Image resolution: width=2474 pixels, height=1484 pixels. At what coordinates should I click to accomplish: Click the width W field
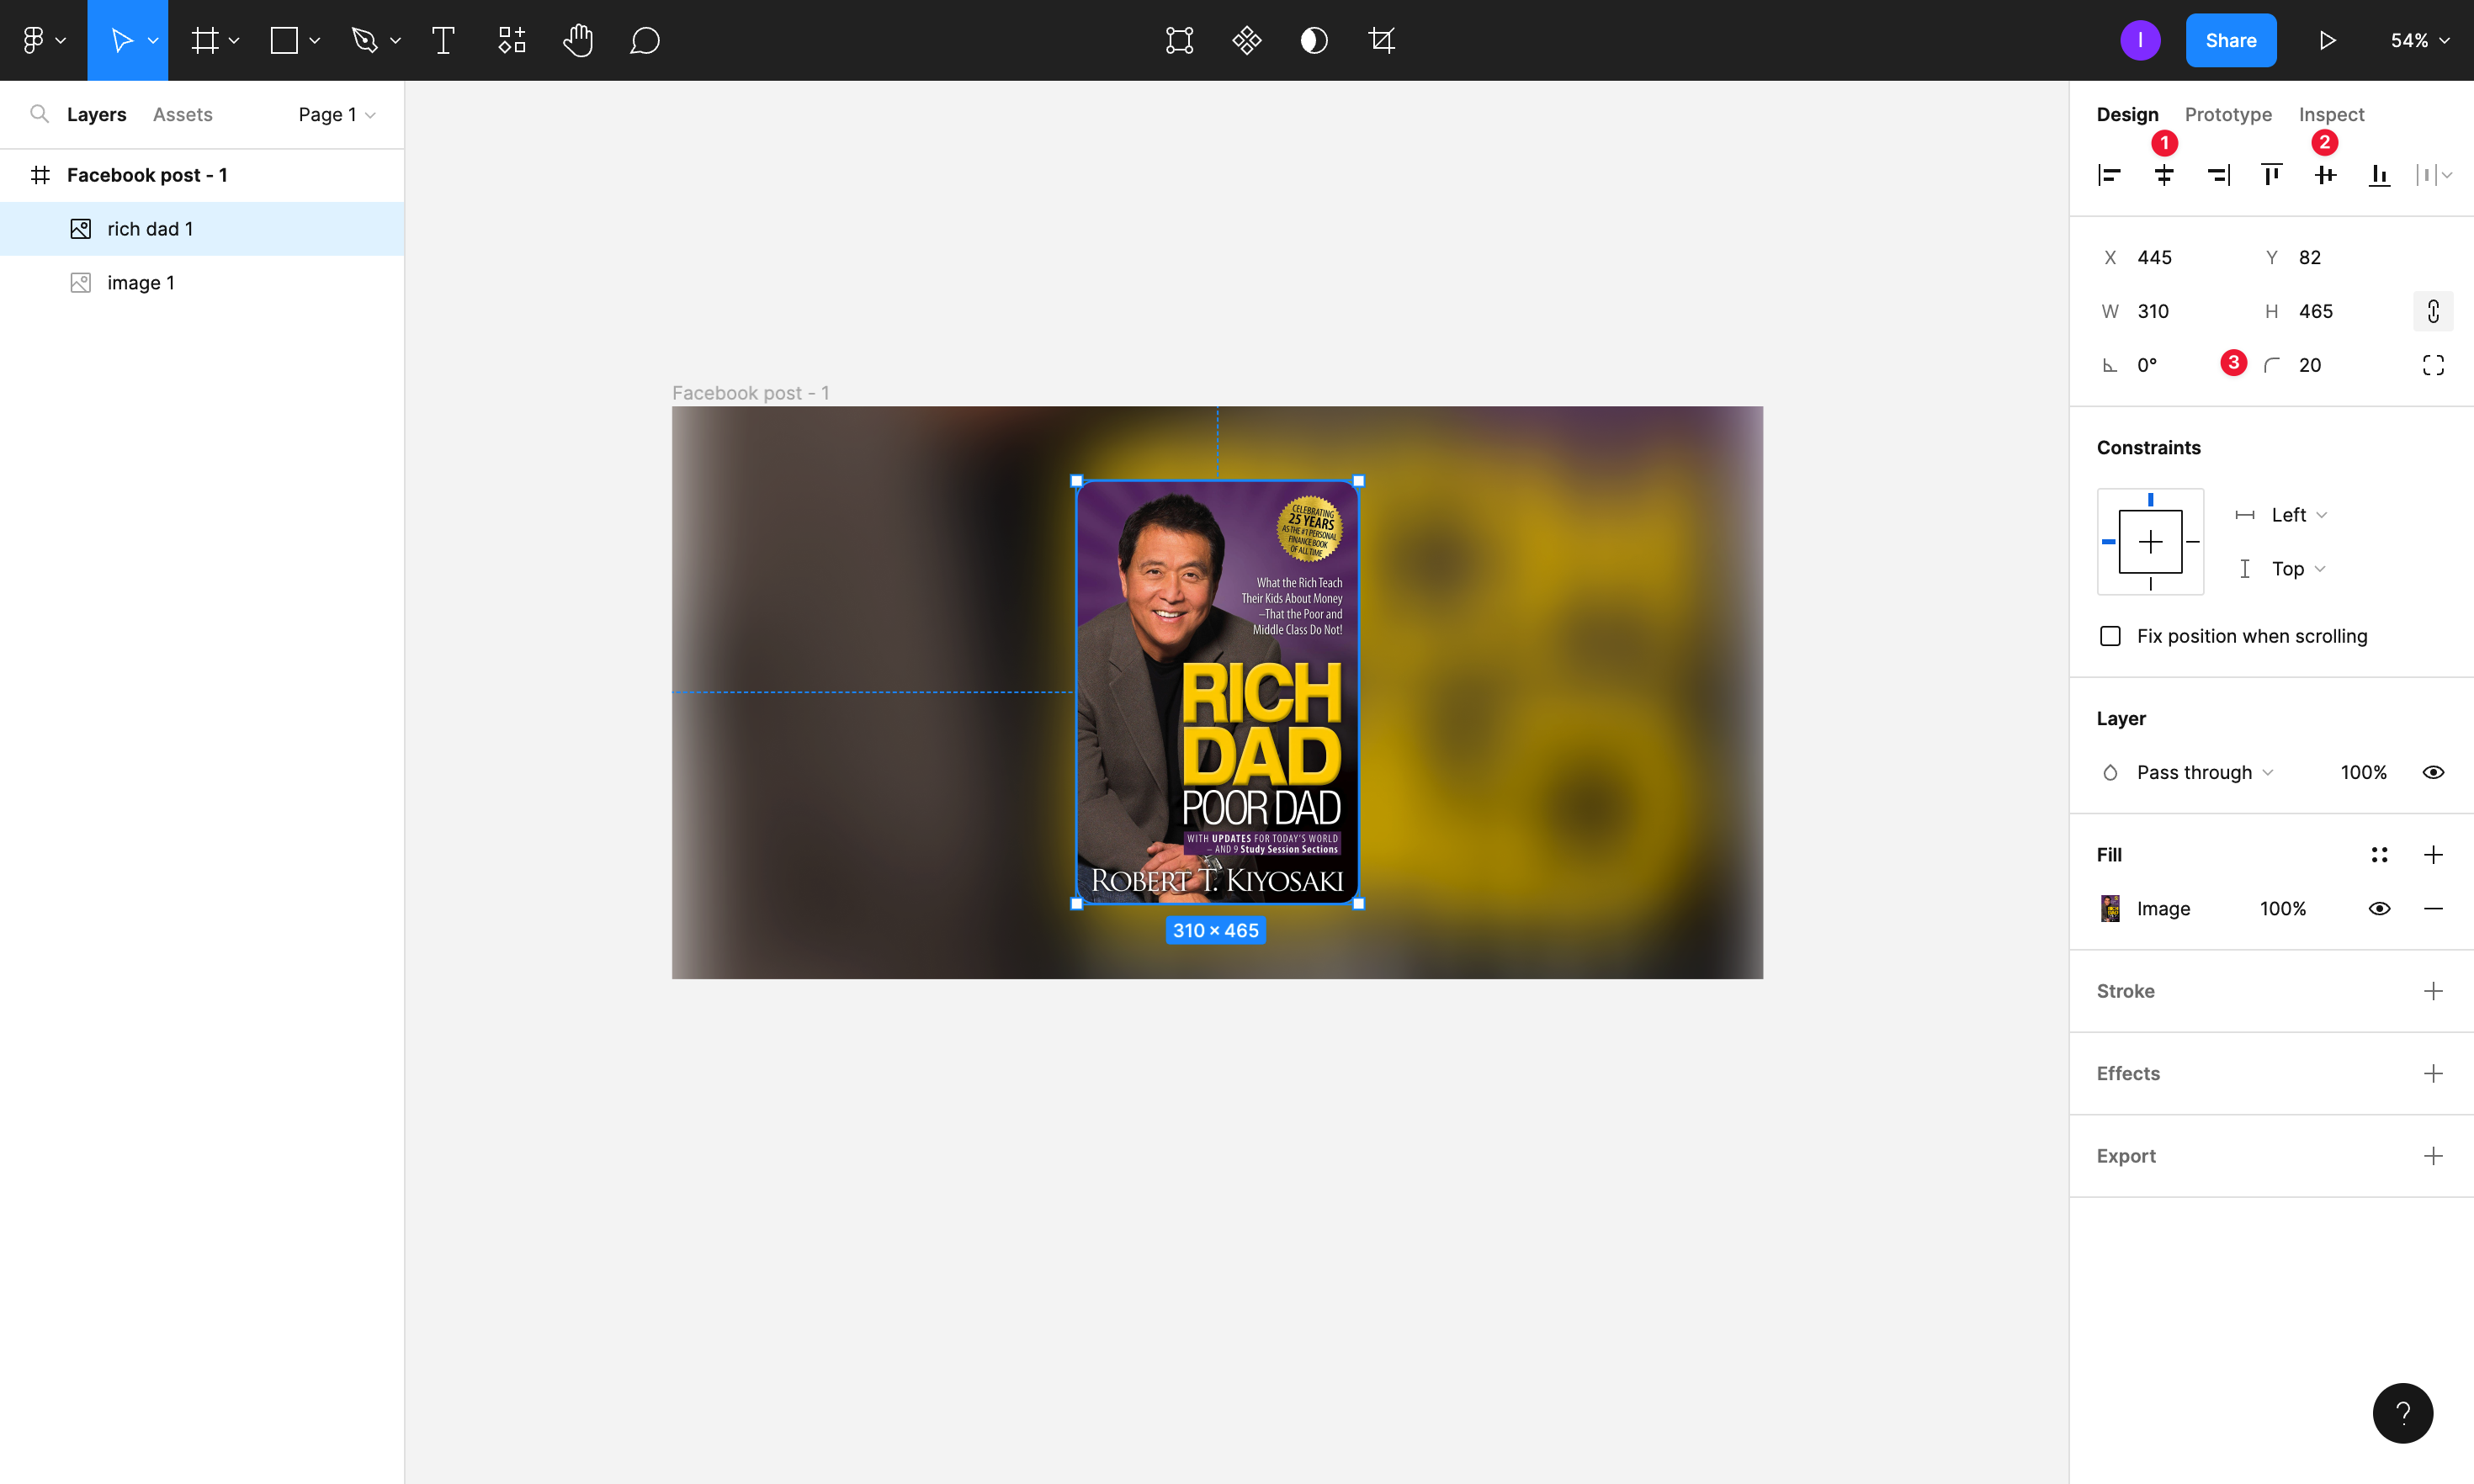click(2170, 311)
